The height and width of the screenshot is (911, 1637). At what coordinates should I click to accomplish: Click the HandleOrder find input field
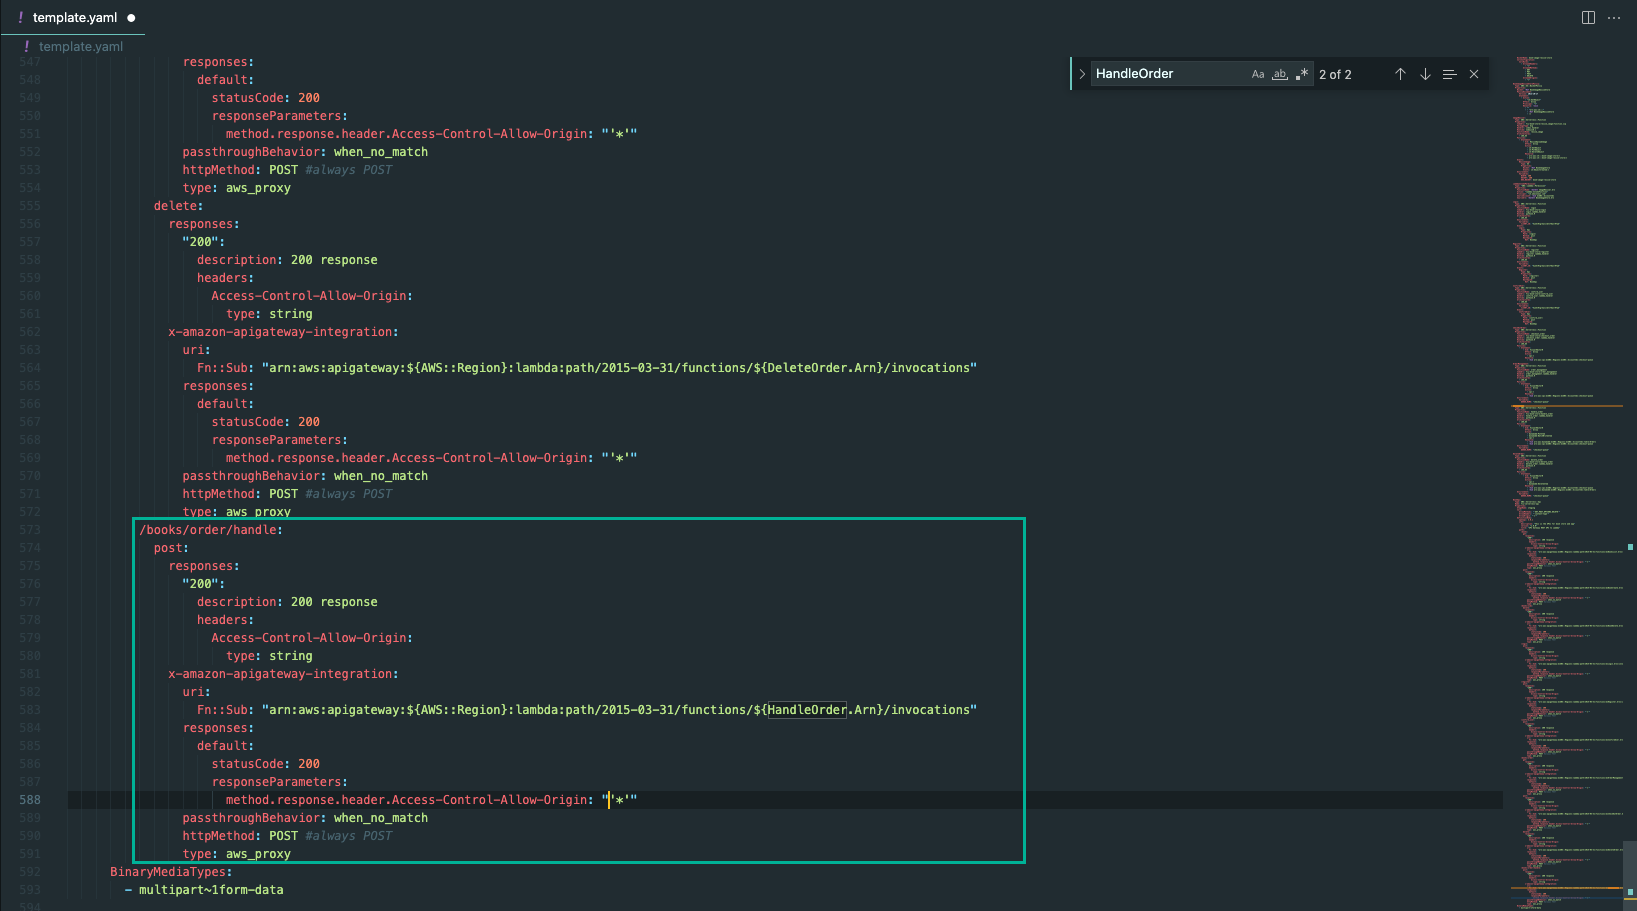click(x=1170, y=74)
